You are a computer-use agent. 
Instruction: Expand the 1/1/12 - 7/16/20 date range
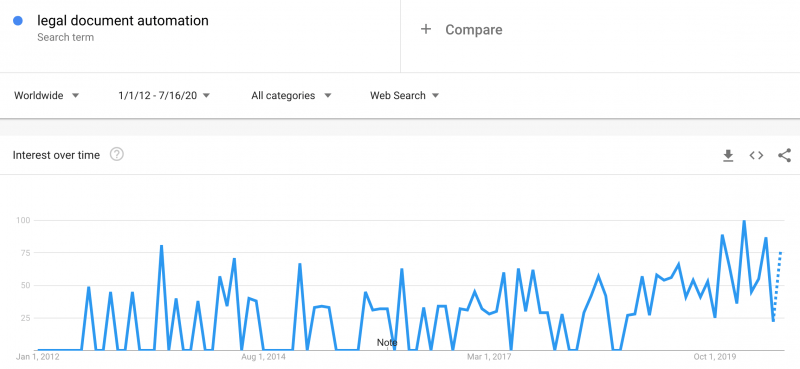pos(164,95)
